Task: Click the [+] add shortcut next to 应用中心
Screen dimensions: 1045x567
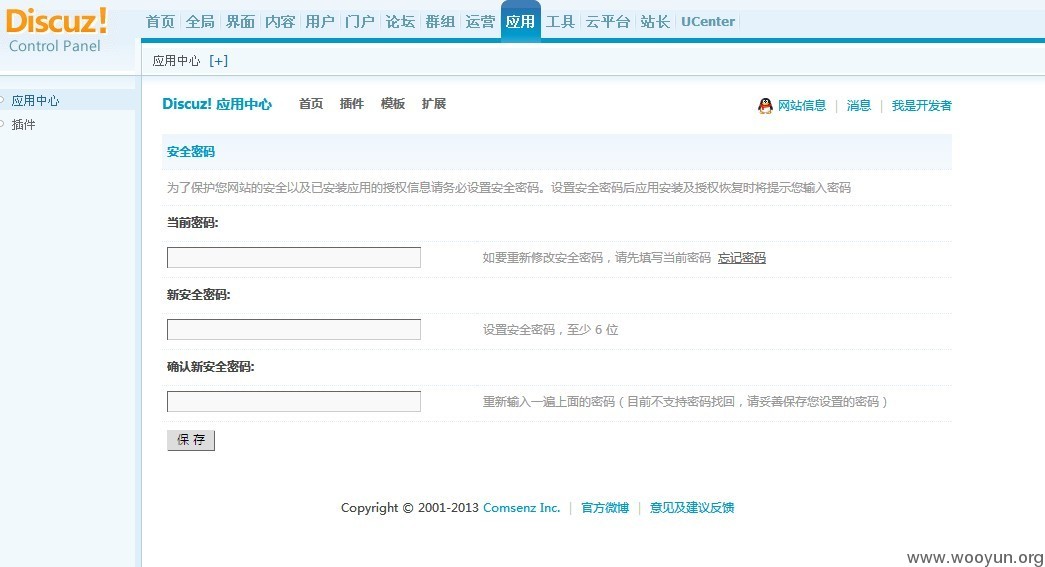Action: tap(218, 61)
